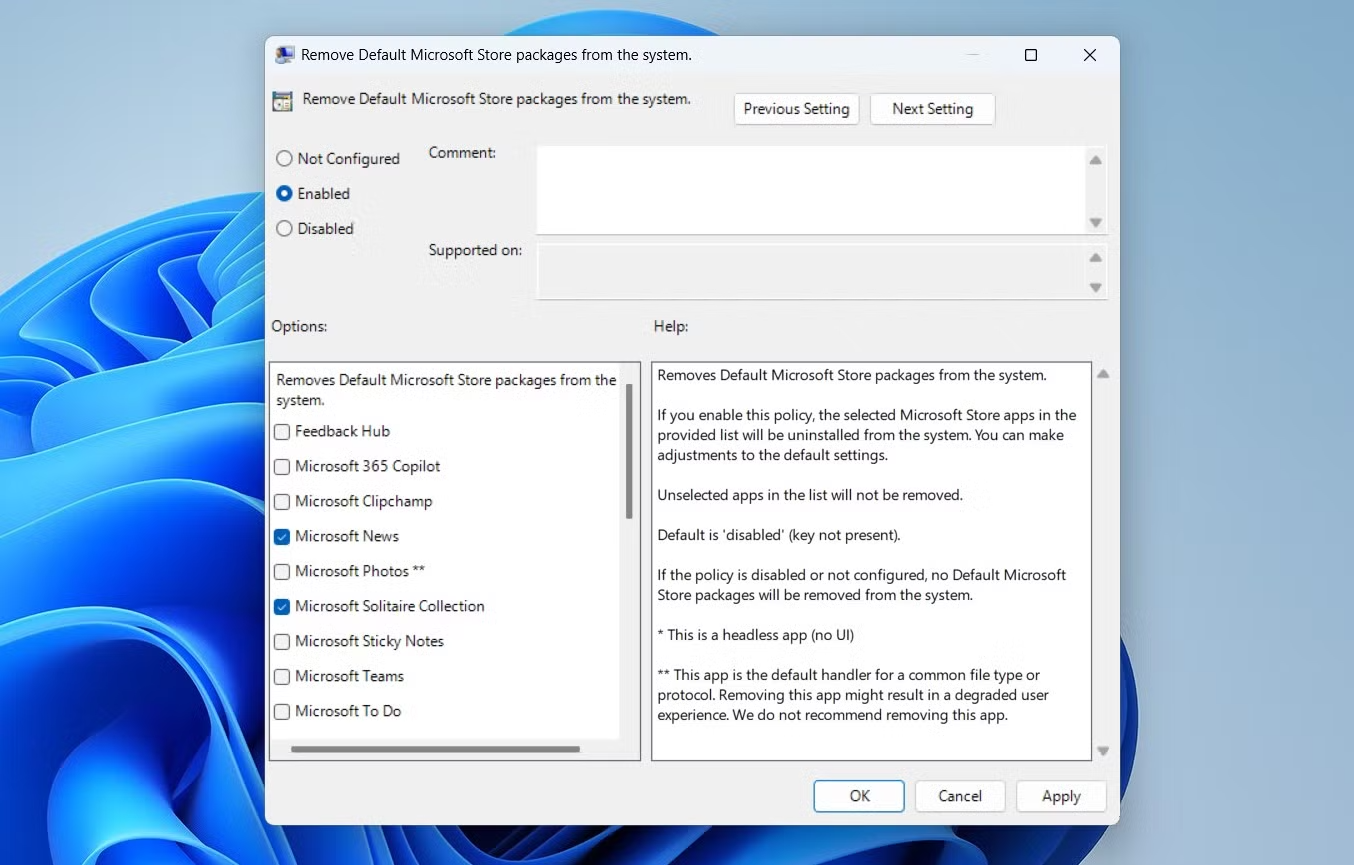Check the Microsoft 365 Copilot checkbox
Viewport: 1354px width, 865px height.
coord(282,467)
